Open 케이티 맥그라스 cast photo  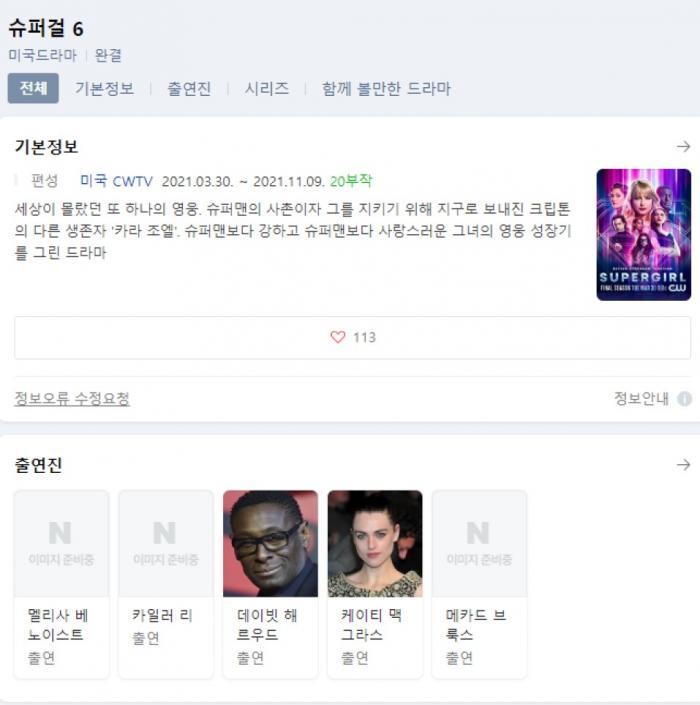(375, 543)
